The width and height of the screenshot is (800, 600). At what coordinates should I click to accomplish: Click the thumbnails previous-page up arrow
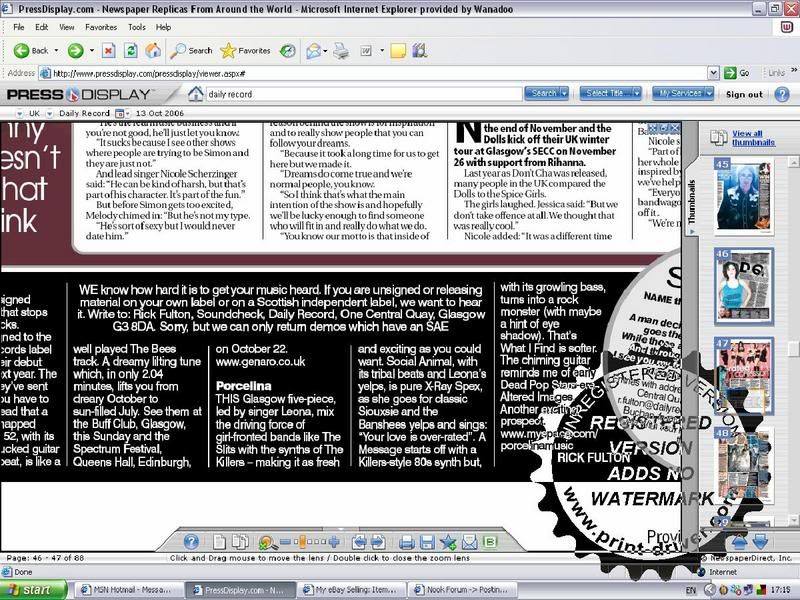739,542
